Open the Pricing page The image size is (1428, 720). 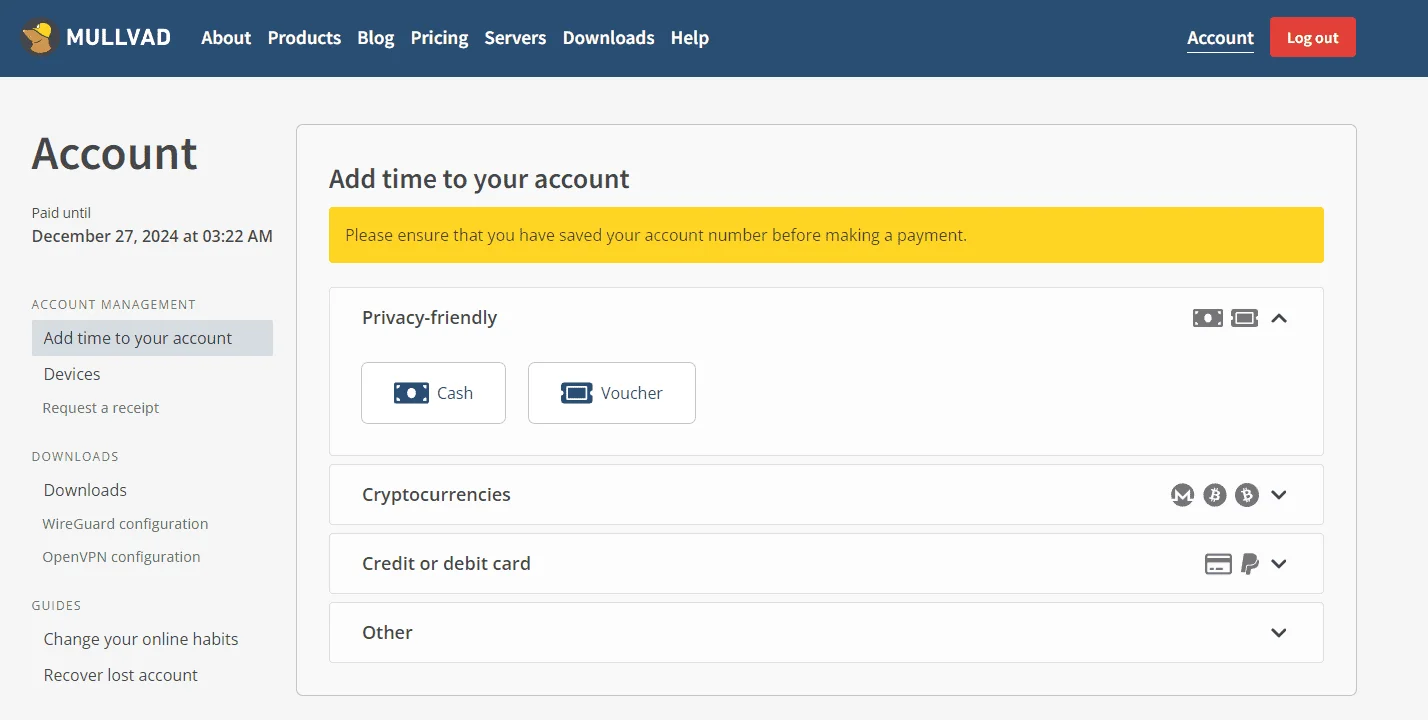[439, 38]
